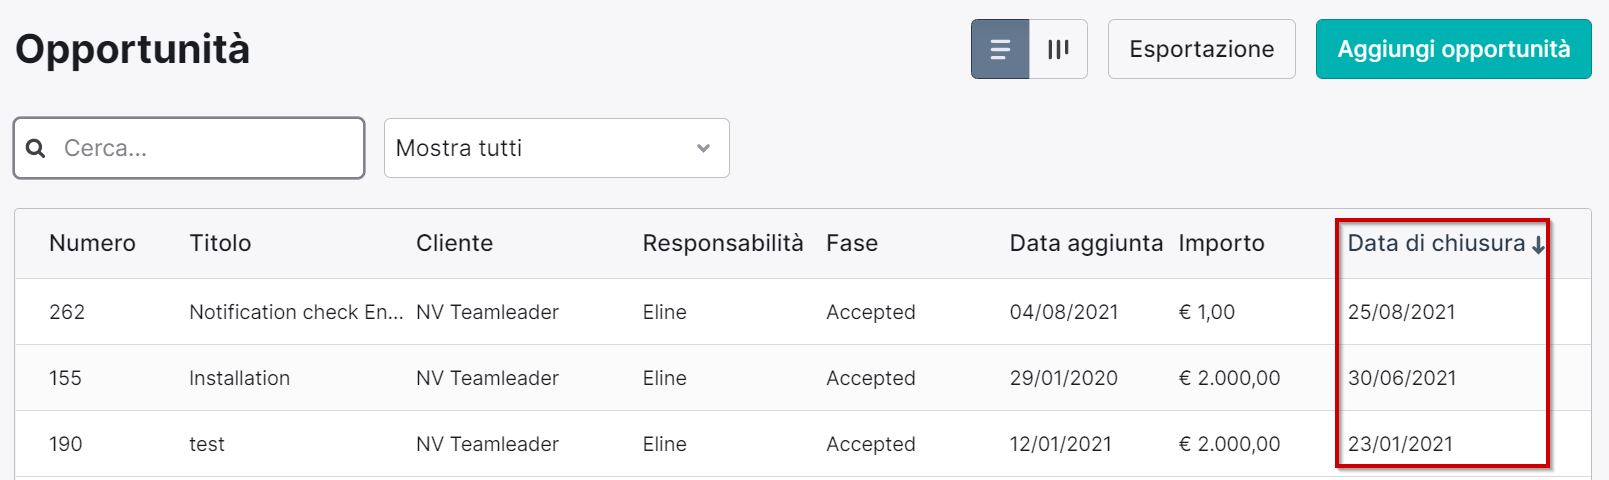The image size is (1609, 480).
Task: Open the Installation opportunity row
Action: (x=802, y=378)
